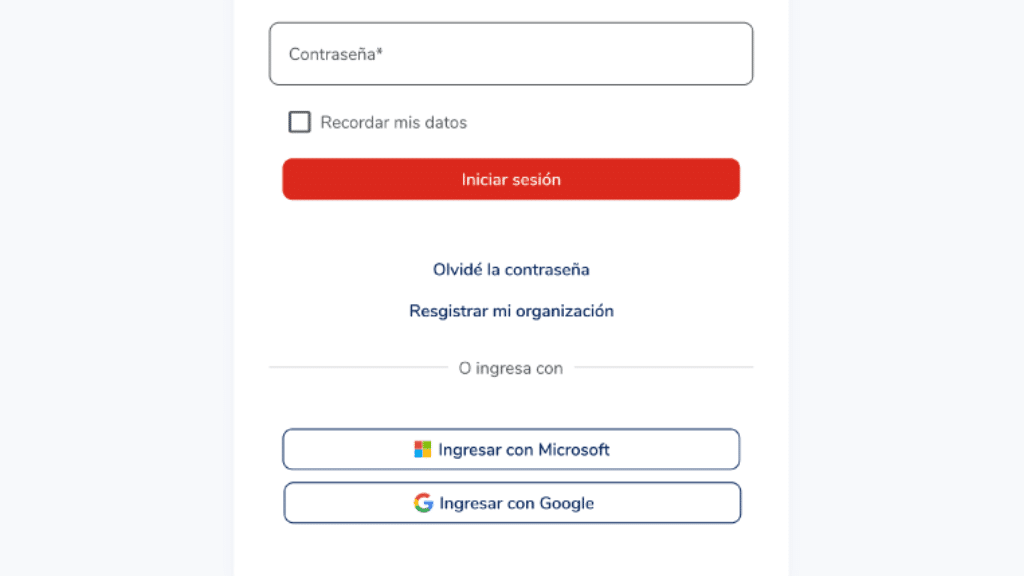
Task: Open the Resgistrar mi organización link
Action: (x=511, y=311)
